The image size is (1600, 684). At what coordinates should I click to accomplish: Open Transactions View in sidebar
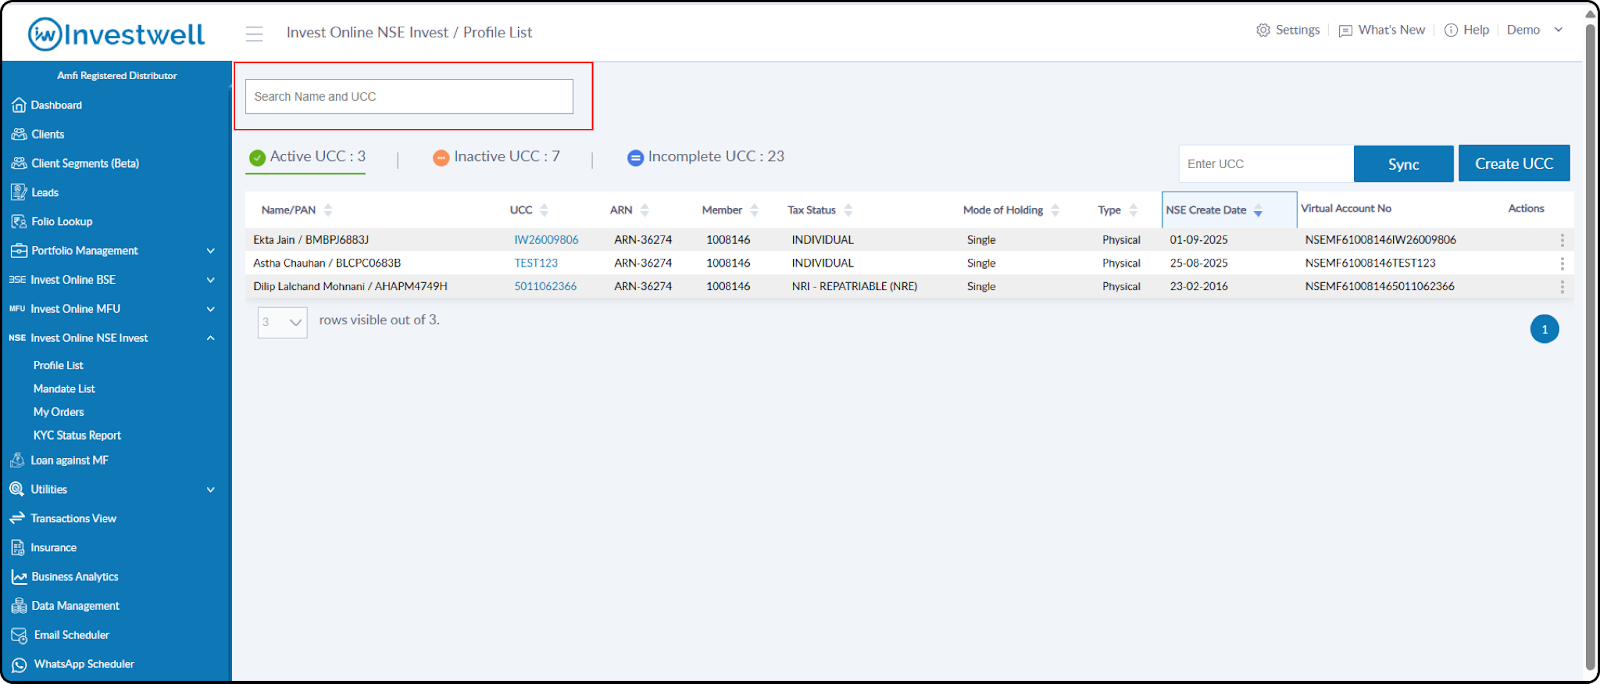click(63, 518)
